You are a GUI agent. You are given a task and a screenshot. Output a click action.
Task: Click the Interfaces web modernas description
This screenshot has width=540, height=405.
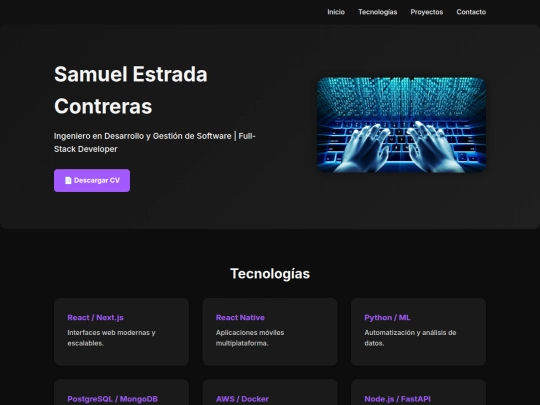(111, 338)
